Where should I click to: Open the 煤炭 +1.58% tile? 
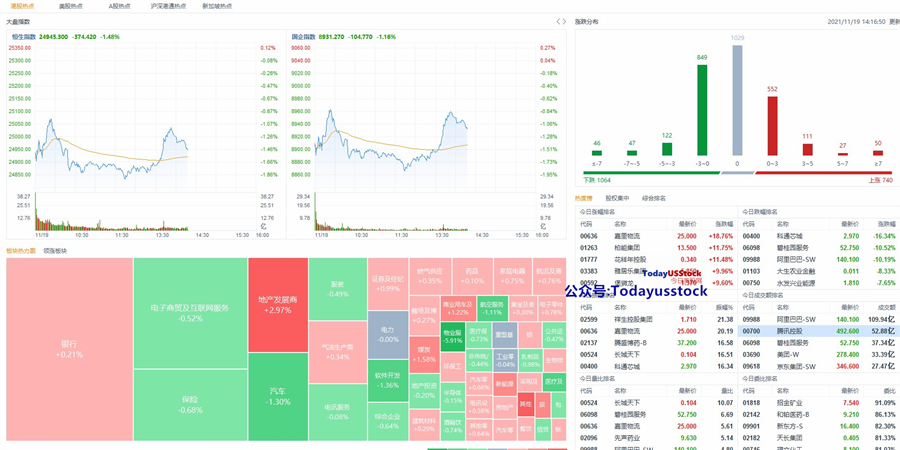(424, 354)
